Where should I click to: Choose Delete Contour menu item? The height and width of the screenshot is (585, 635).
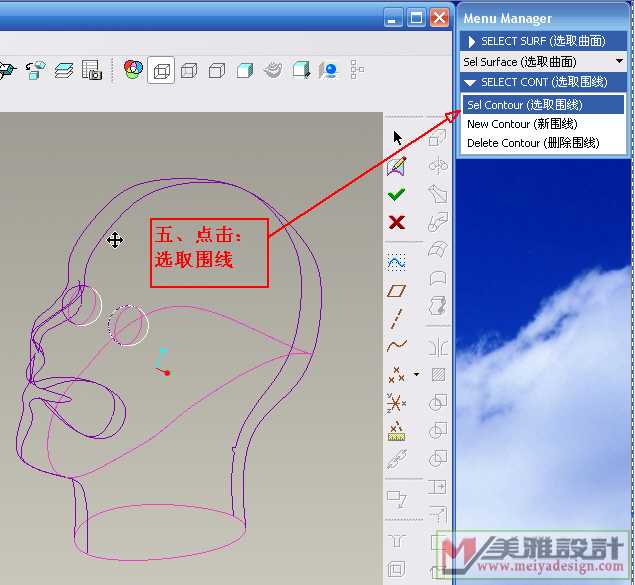coord(543,143)
